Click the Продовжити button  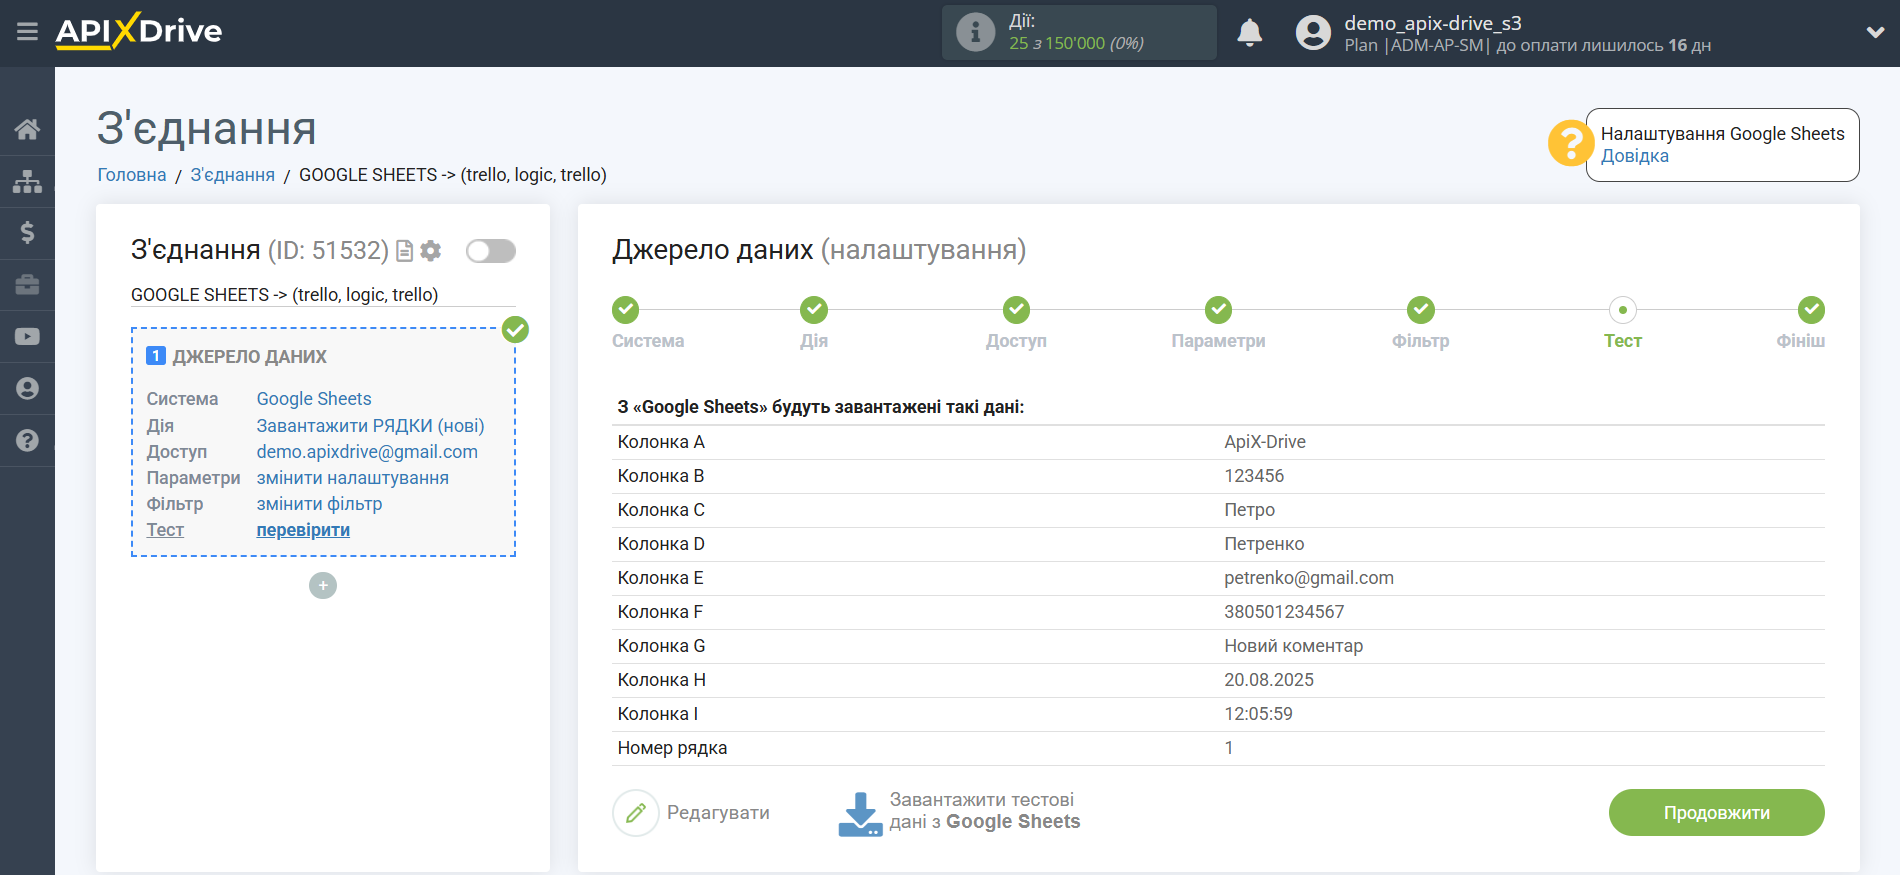(x=1716, y=813)
